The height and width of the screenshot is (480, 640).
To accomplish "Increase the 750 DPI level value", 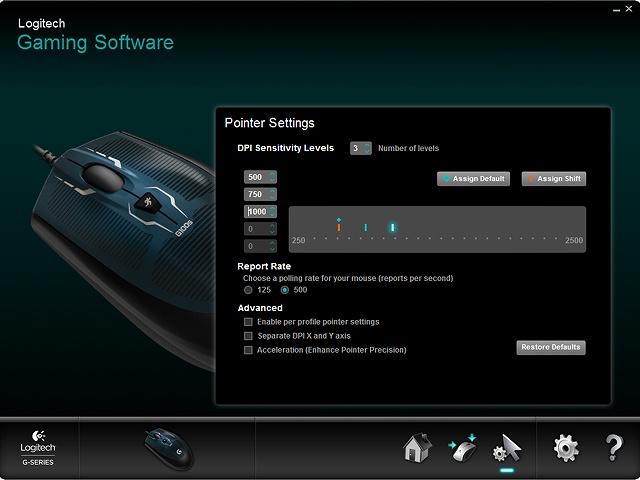I will point(272,191).
